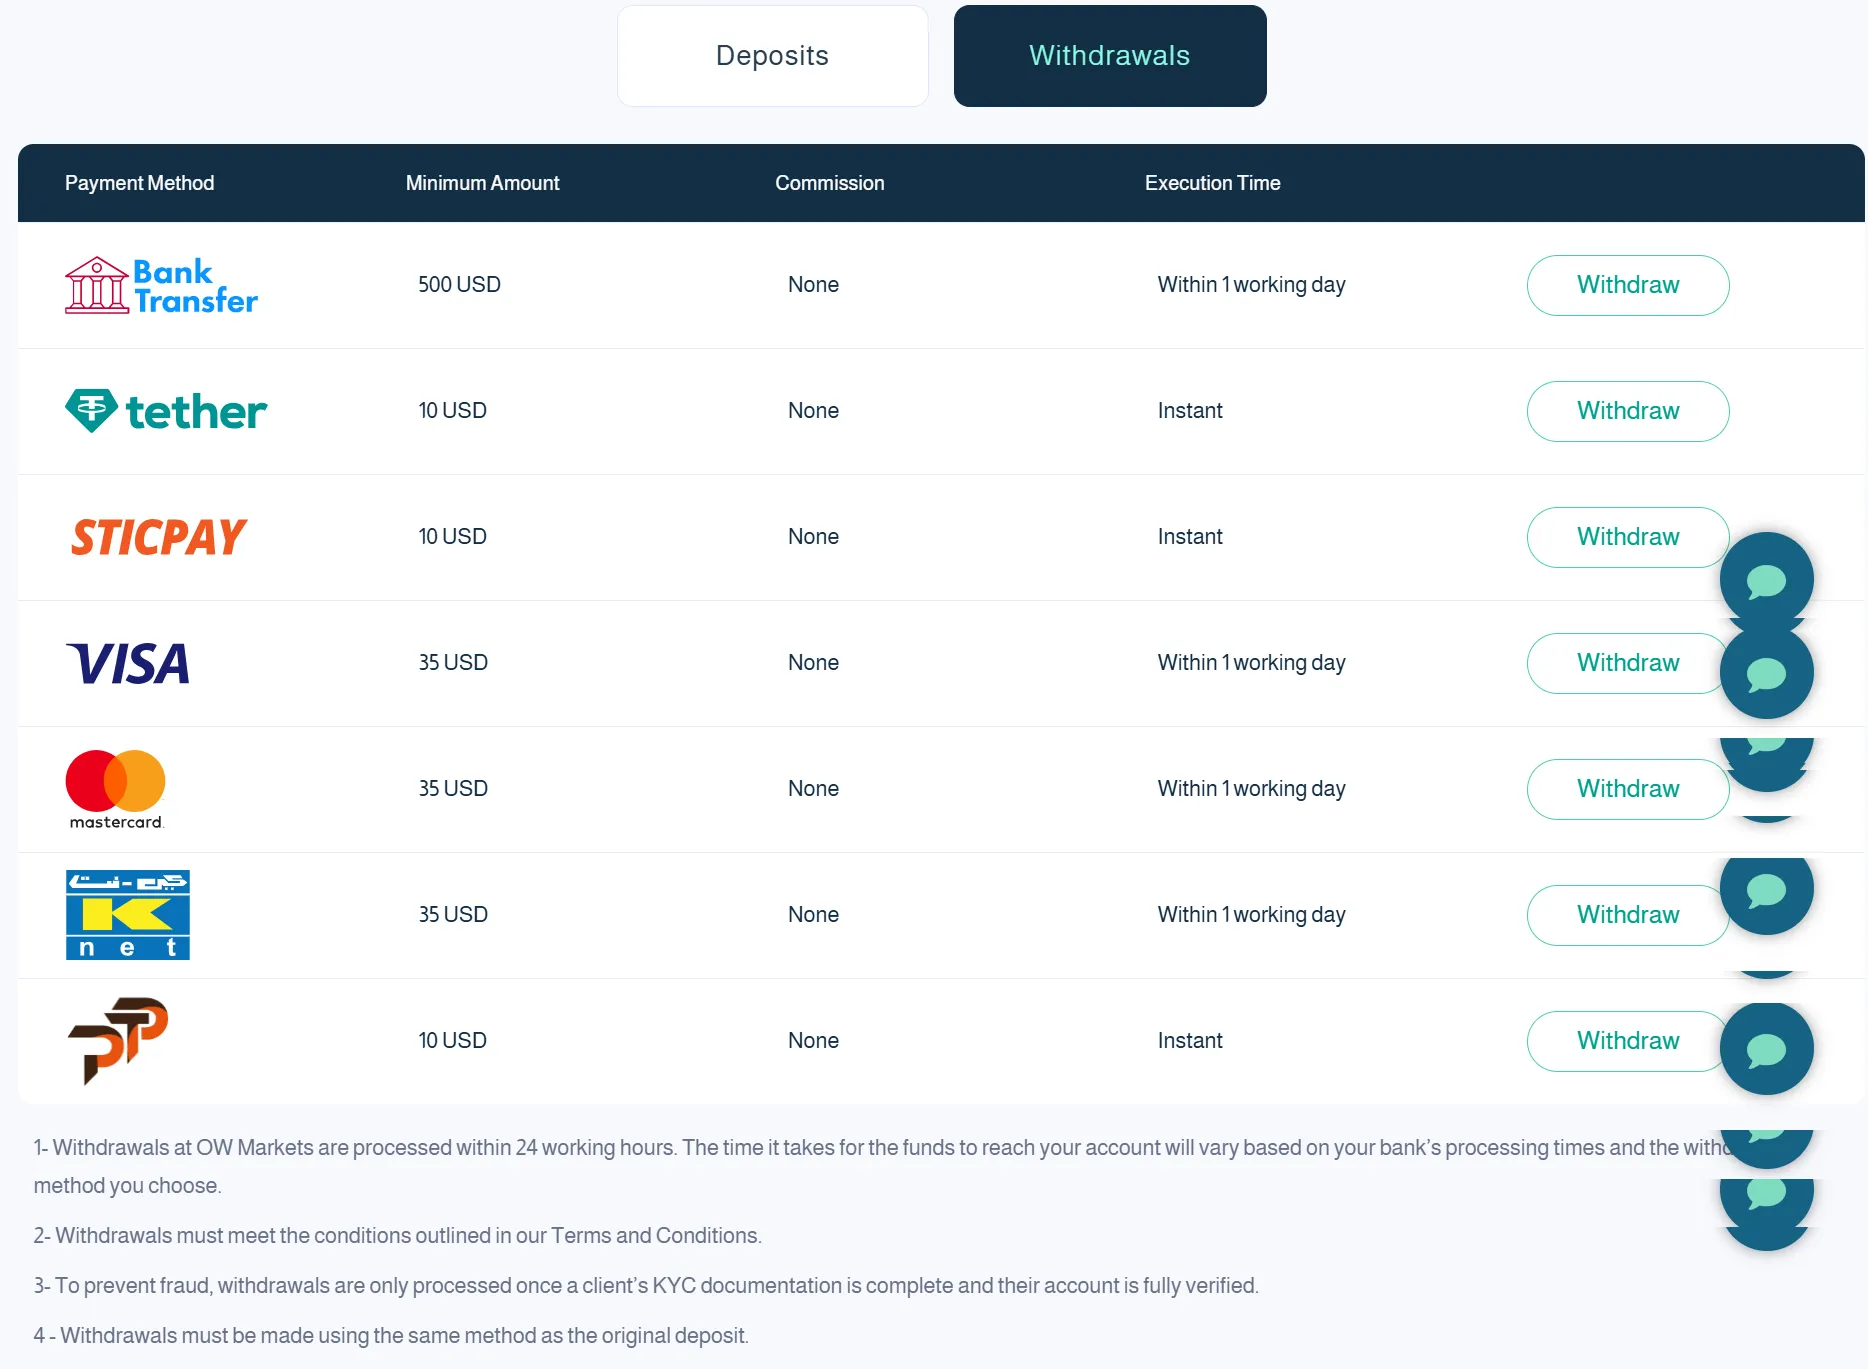Click note 3 about KYC documentation
The image size is (1868, 1369).
click(x=646, y=1286)
